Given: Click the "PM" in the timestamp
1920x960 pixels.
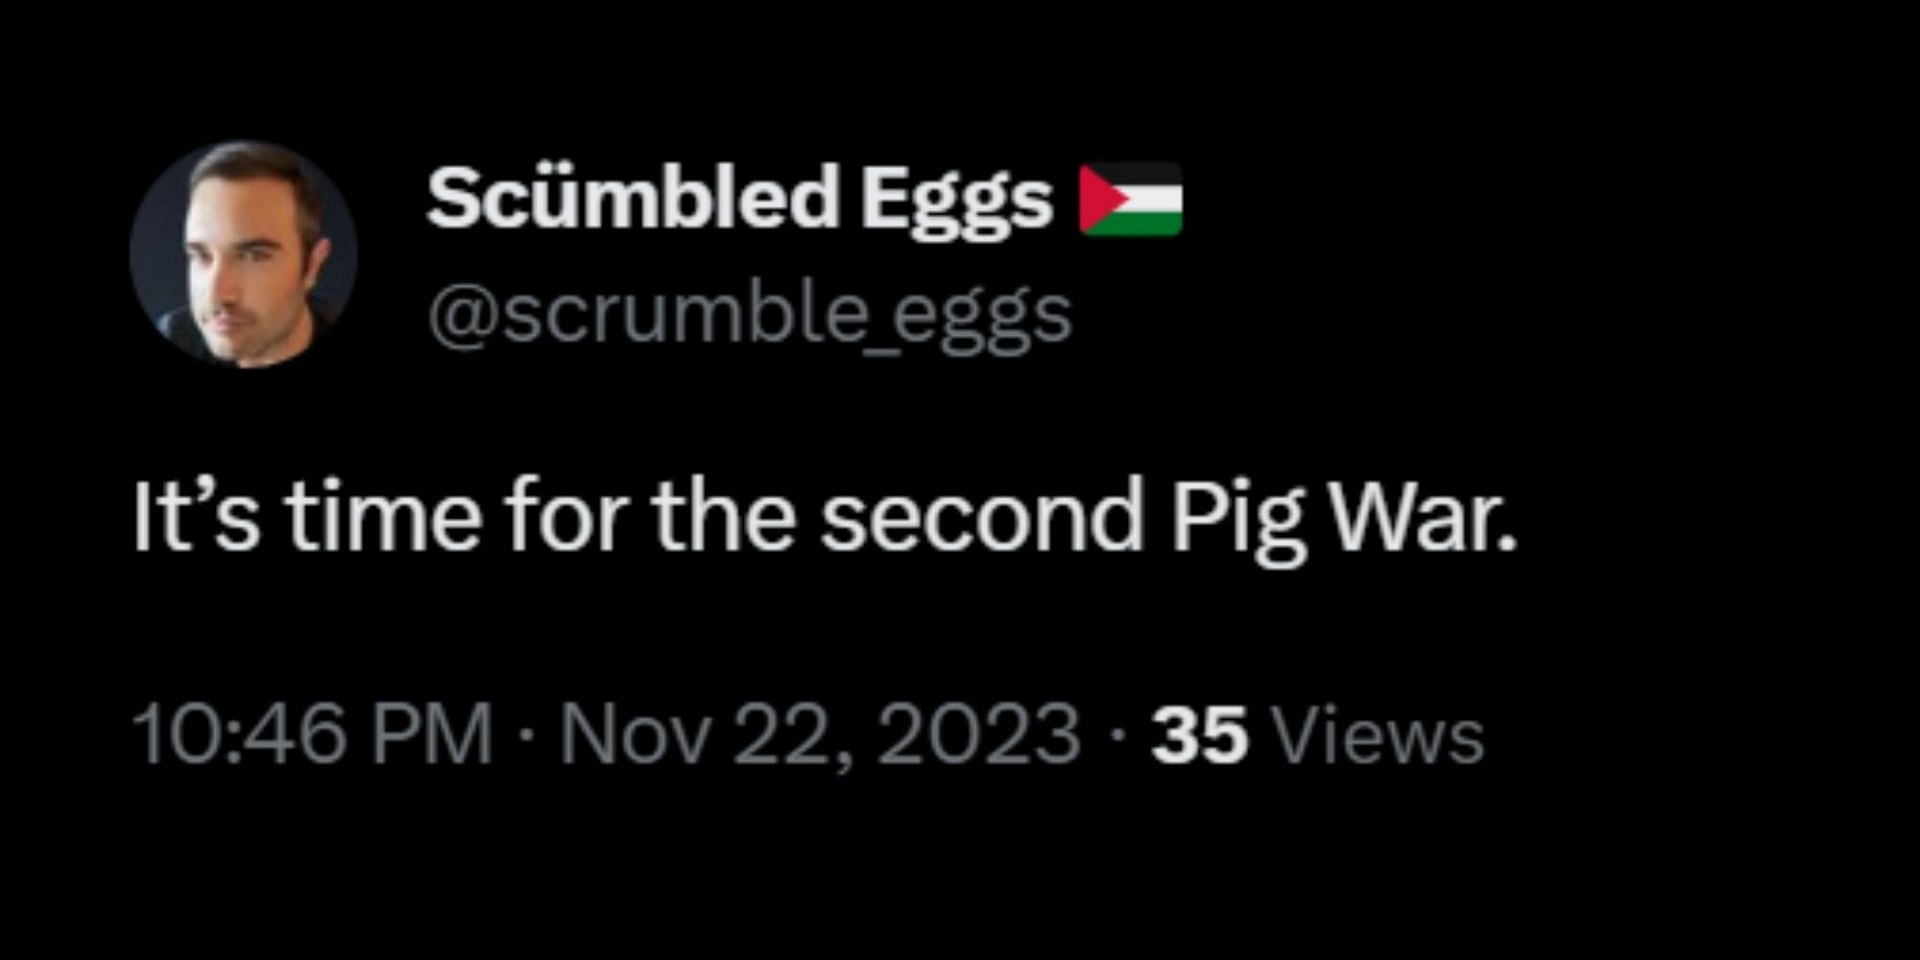Looking at the screenshot, I should tap(432, 735).
